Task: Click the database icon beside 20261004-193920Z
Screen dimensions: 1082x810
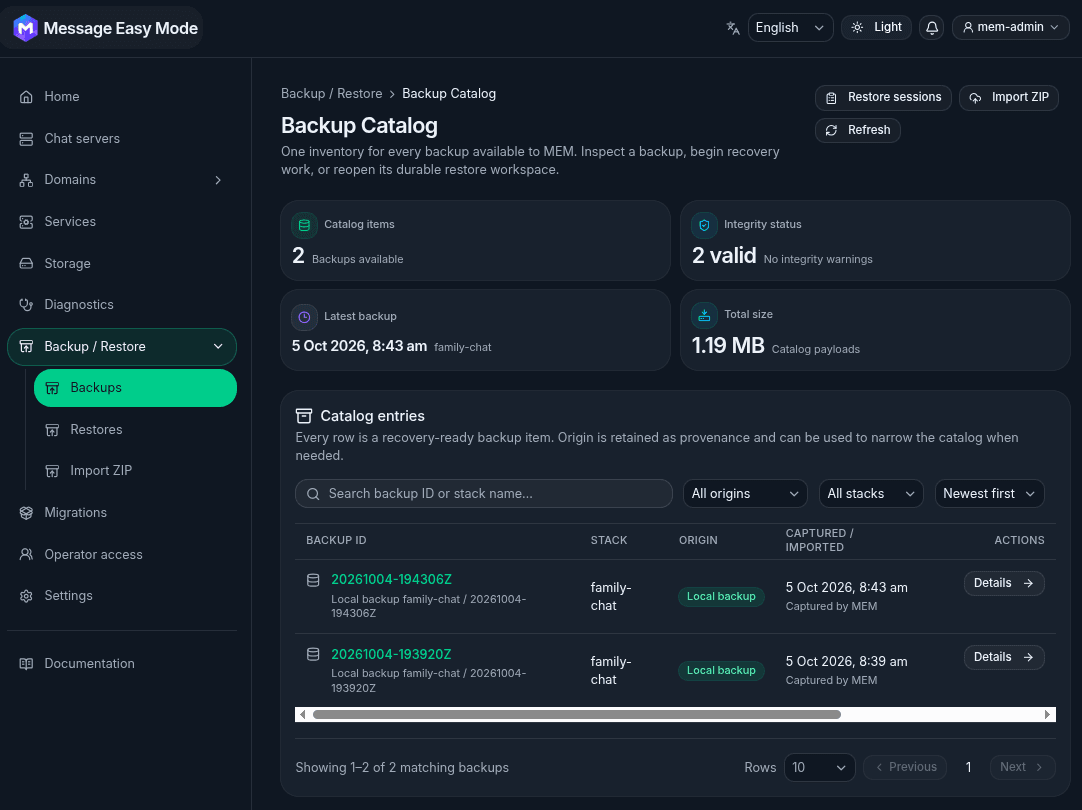Action: point(313,654)
